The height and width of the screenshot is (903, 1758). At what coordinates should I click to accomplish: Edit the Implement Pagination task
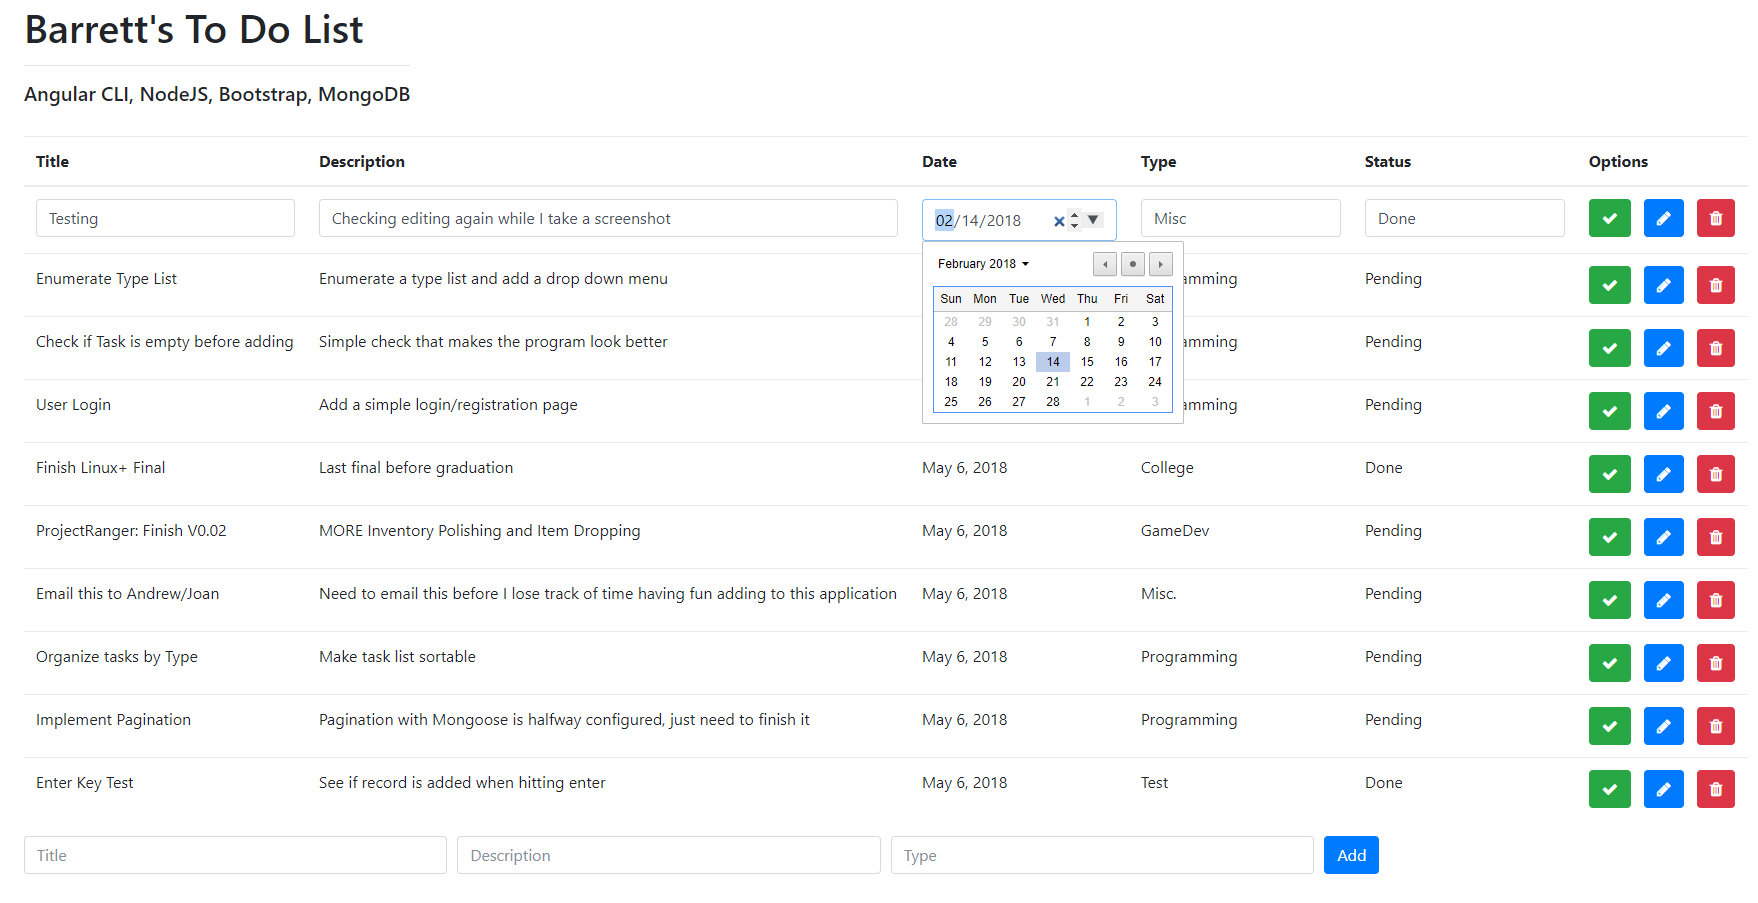point(1663,726)
